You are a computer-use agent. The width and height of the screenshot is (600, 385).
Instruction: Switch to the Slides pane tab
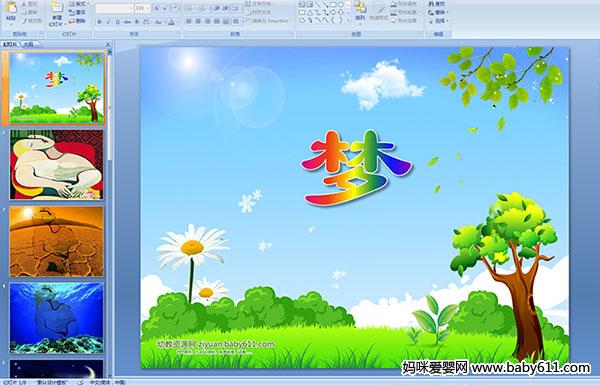tap(10, 44)
